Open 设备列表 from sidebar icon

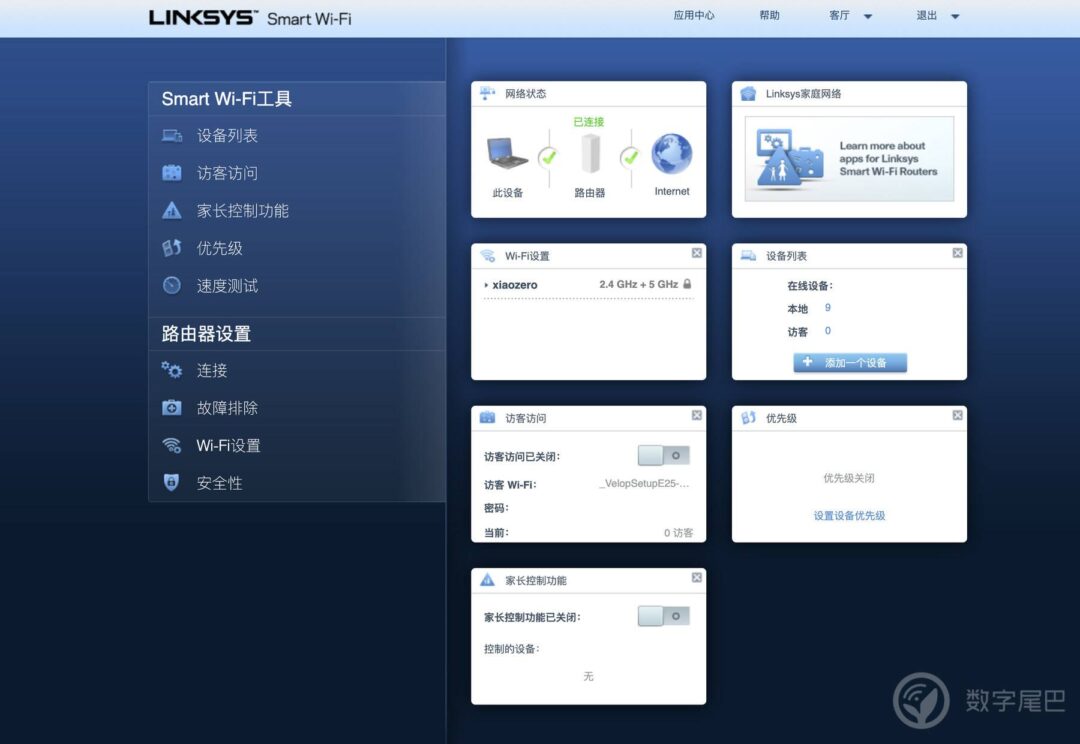coord(172,136)
